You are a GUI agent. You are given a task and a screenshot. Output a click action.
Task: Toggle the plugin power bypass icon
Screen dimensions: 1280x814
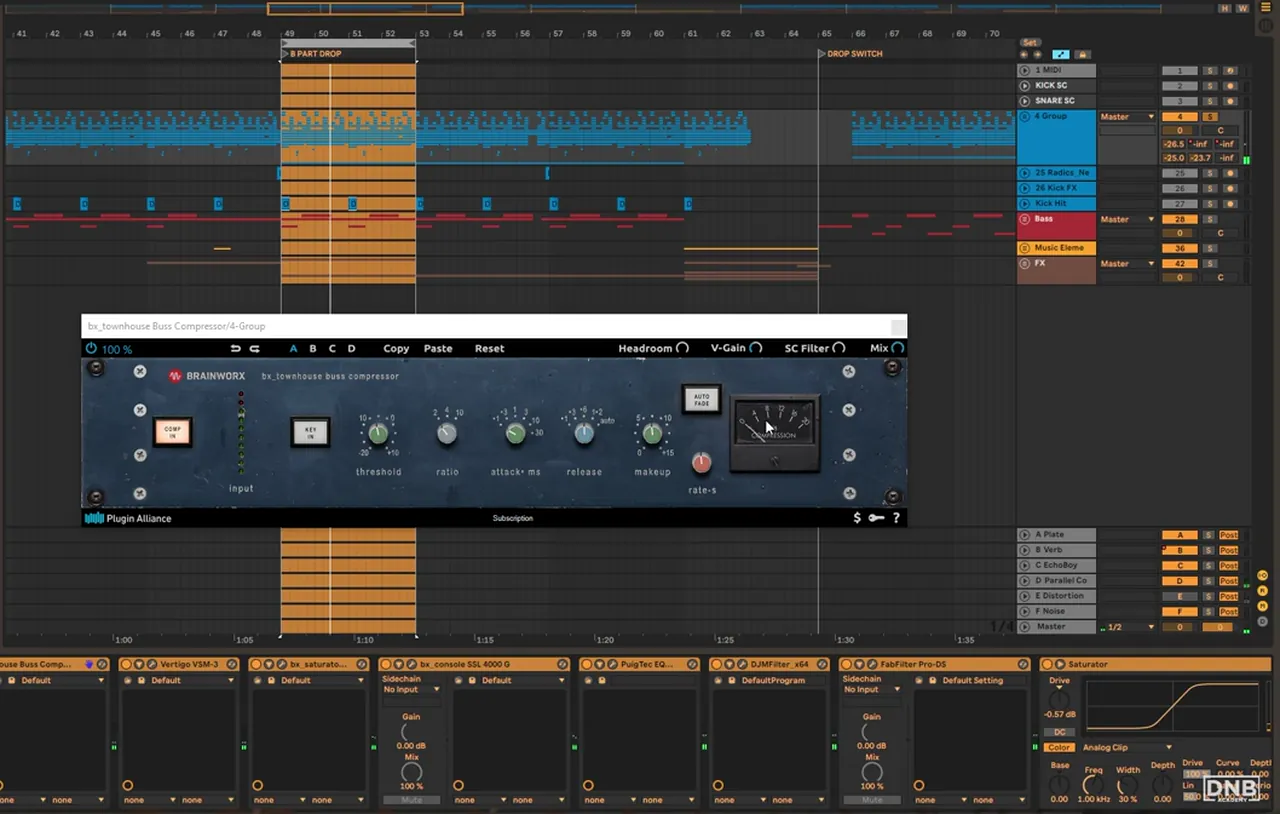click(92, 349)
